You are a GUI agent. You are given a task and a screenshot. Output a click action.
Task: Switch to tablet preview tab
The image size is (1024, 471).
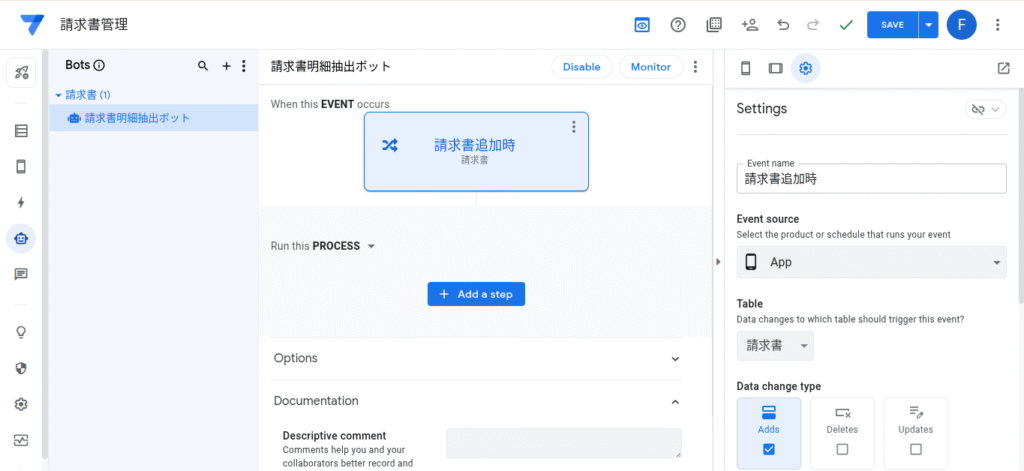775,68
